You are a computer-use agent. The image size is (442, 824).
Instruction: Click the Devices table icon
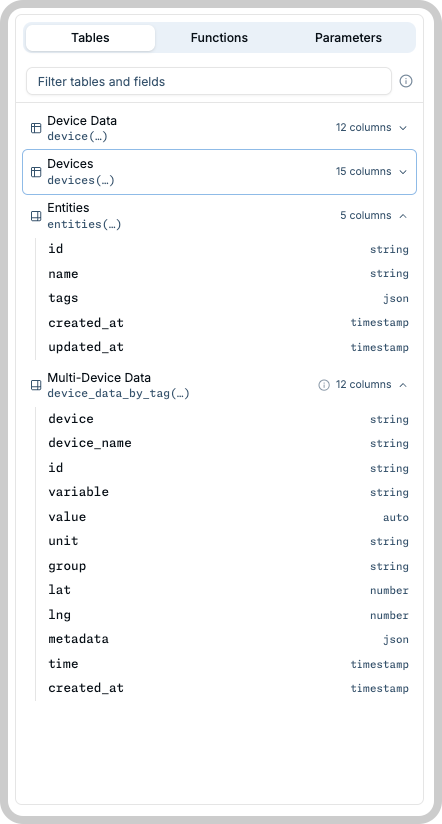[x=36, y=172]
